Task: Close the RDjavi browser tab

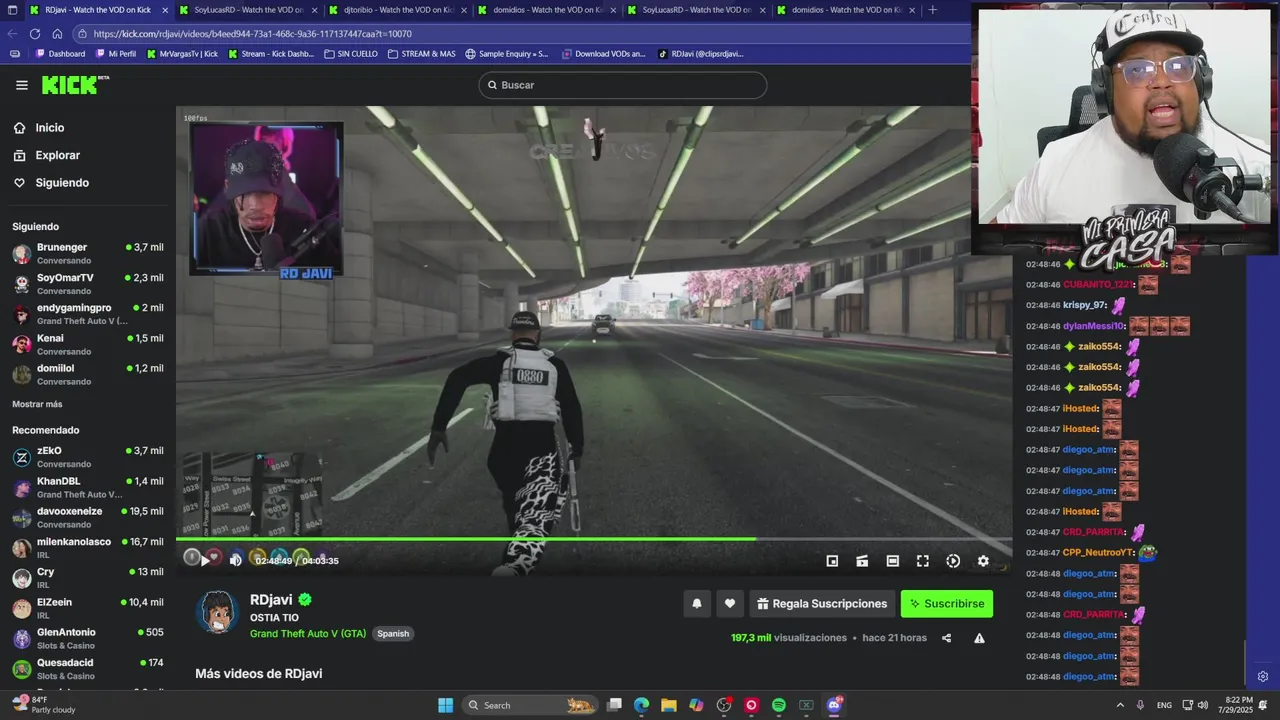Action: (165, 10)
